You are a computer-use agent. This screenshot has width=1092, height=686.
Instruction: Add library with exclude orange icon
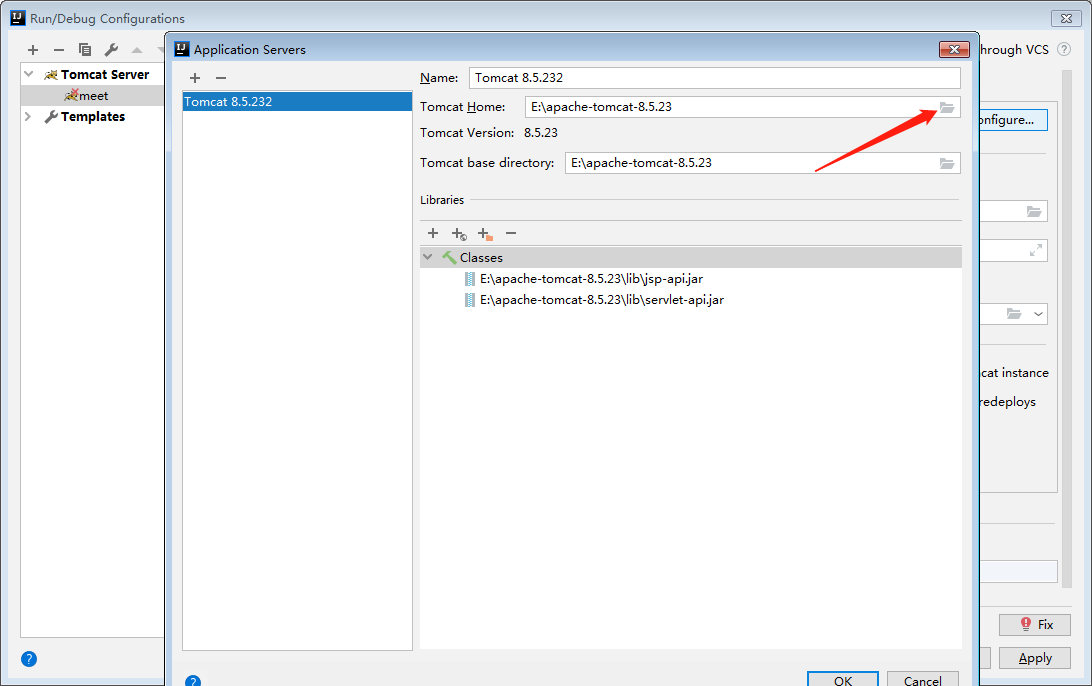coord(485,234)
